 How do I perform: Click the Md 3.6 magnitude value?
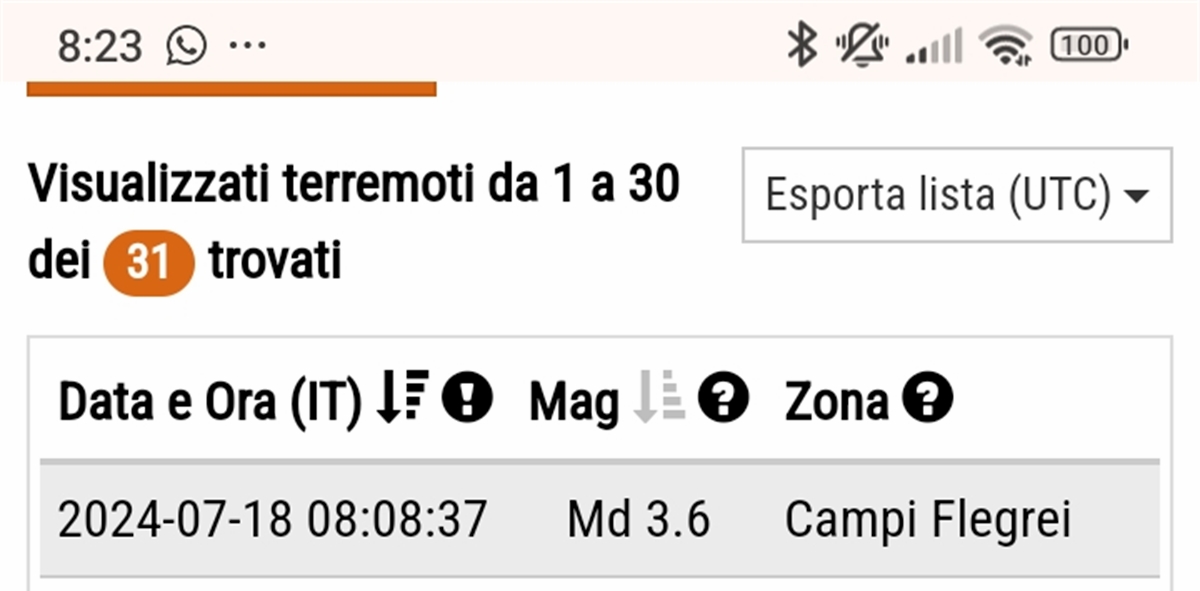[638, 520]
